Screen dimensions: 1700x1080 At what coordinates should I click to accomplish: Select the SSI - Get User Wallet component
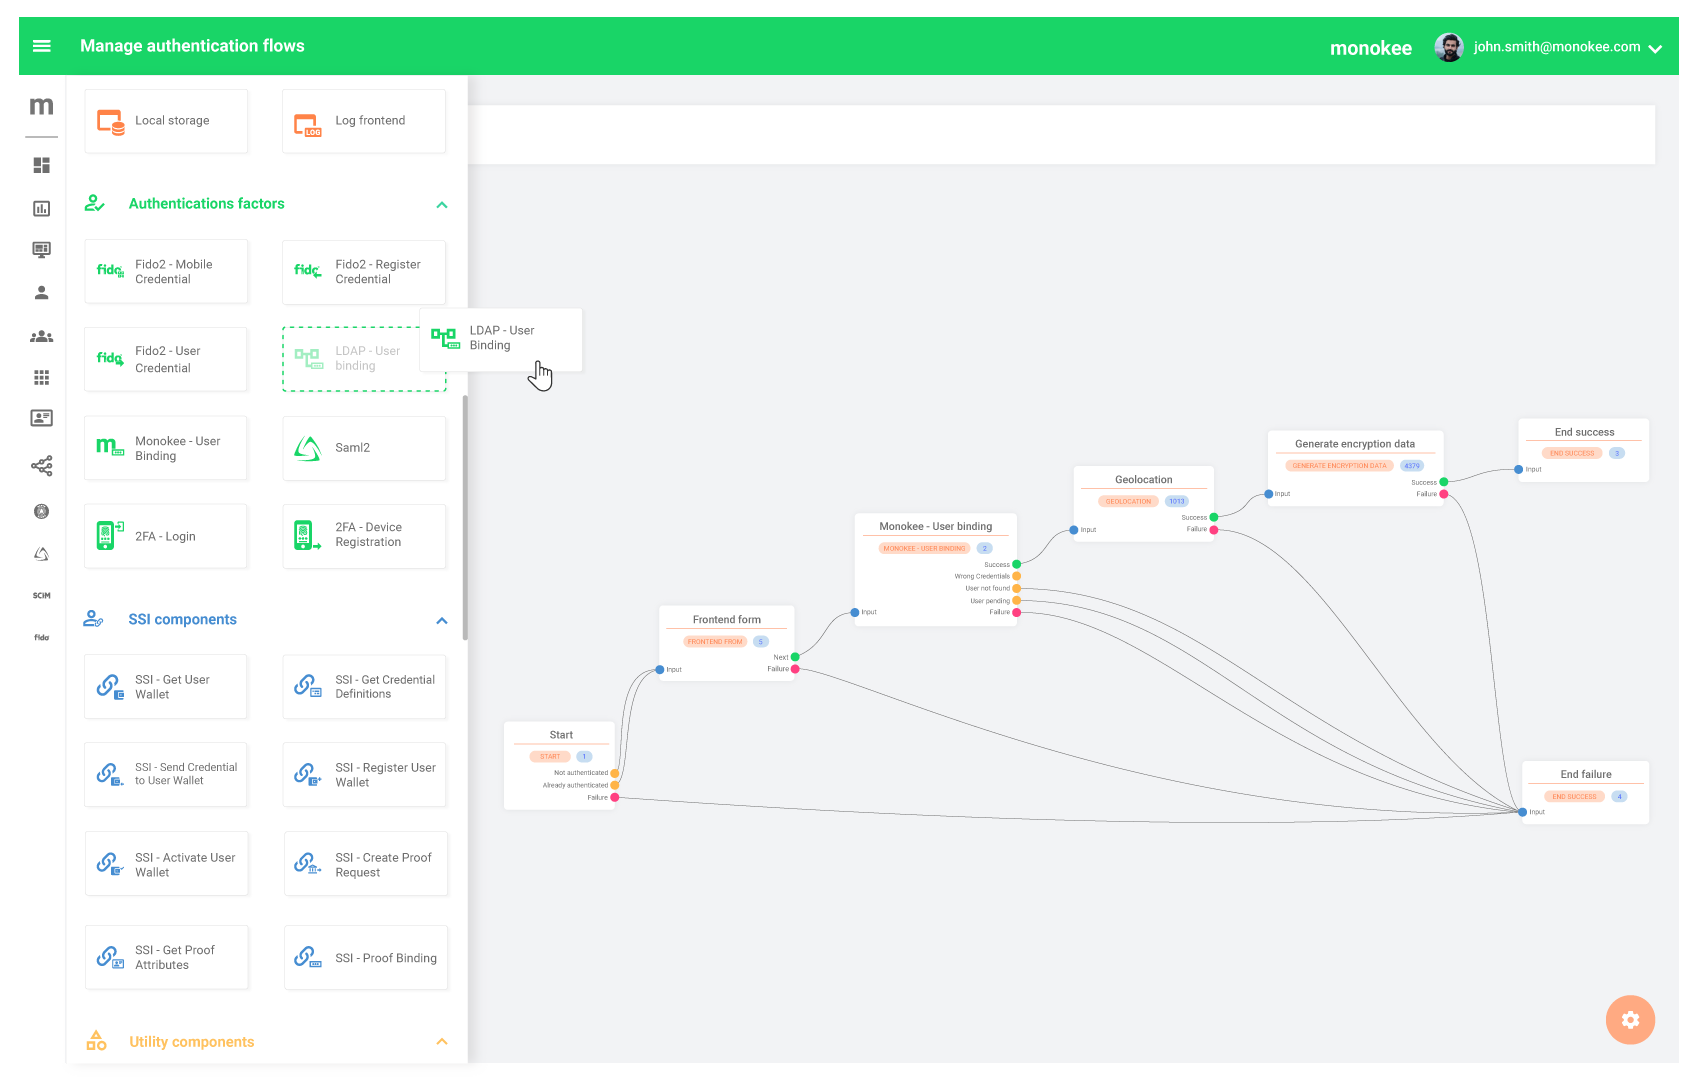[x=166, y=687]
